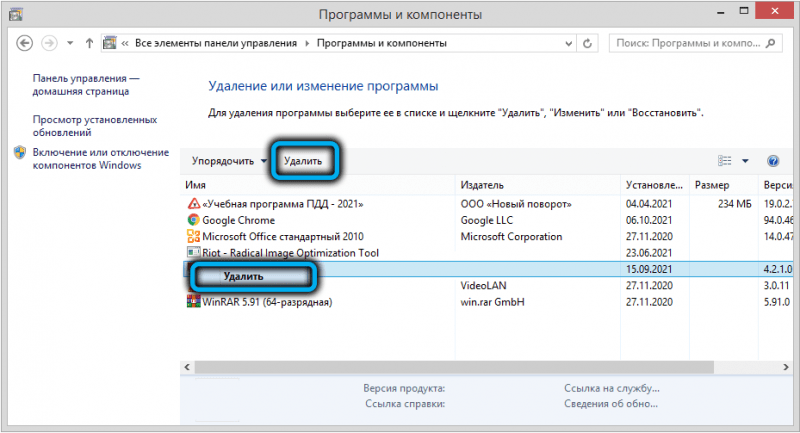Click the ПДД program warning triangle icon
The height and width of the screenshot is (433, 800).
pos(193,204)
